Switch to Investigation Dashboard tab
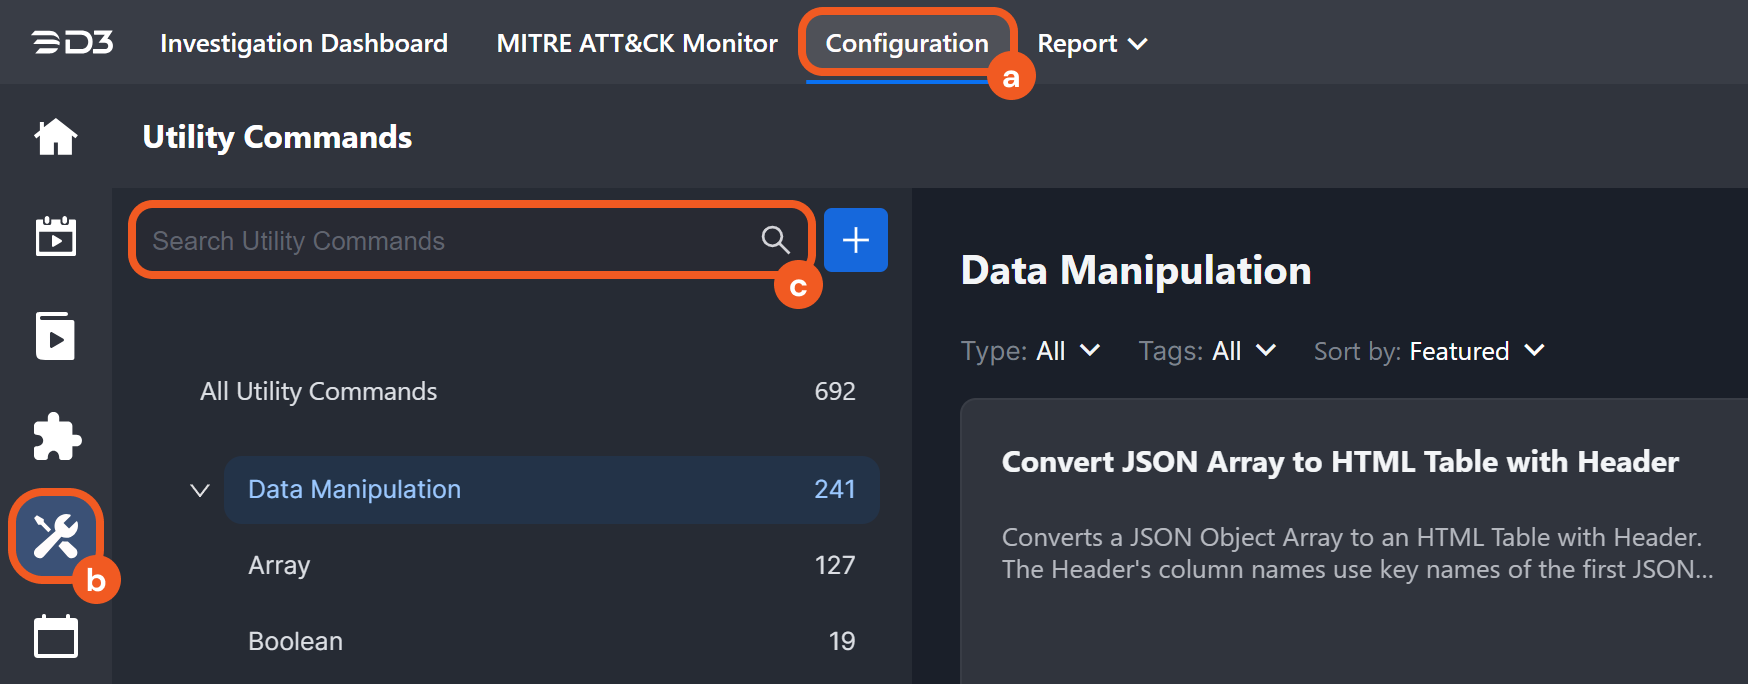Viewport: 1748px width, 684px height. 304,44
